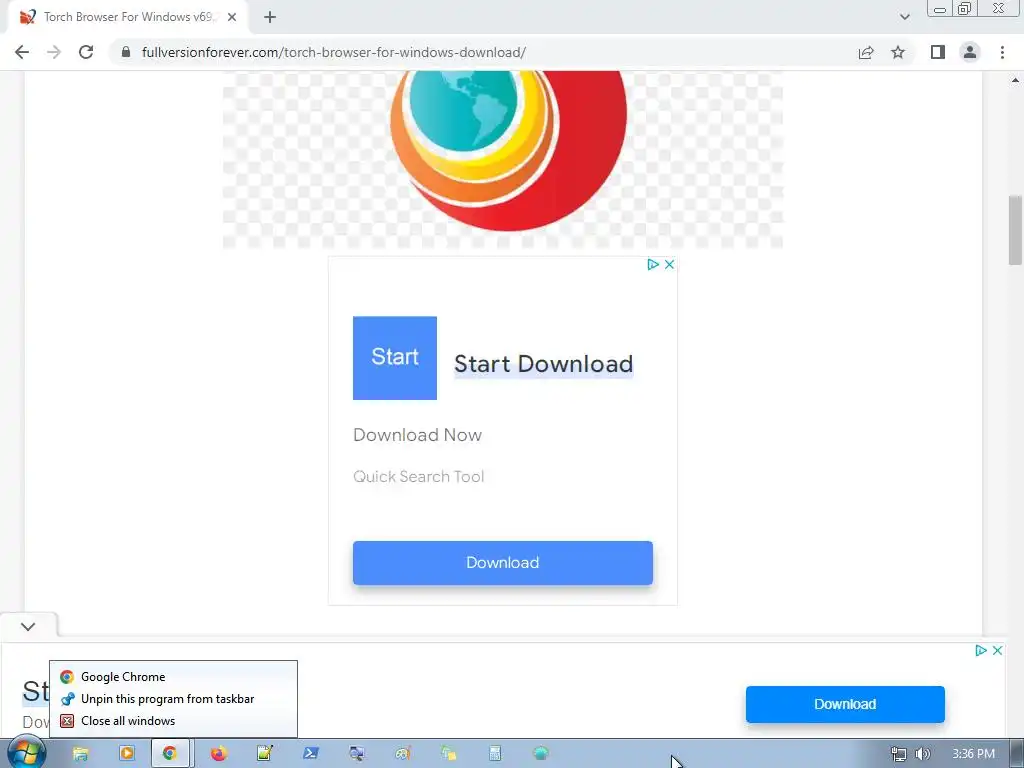View site security lock info
Screen dimensions: 1024x768
pyautogui.click(x=126, y=52)
